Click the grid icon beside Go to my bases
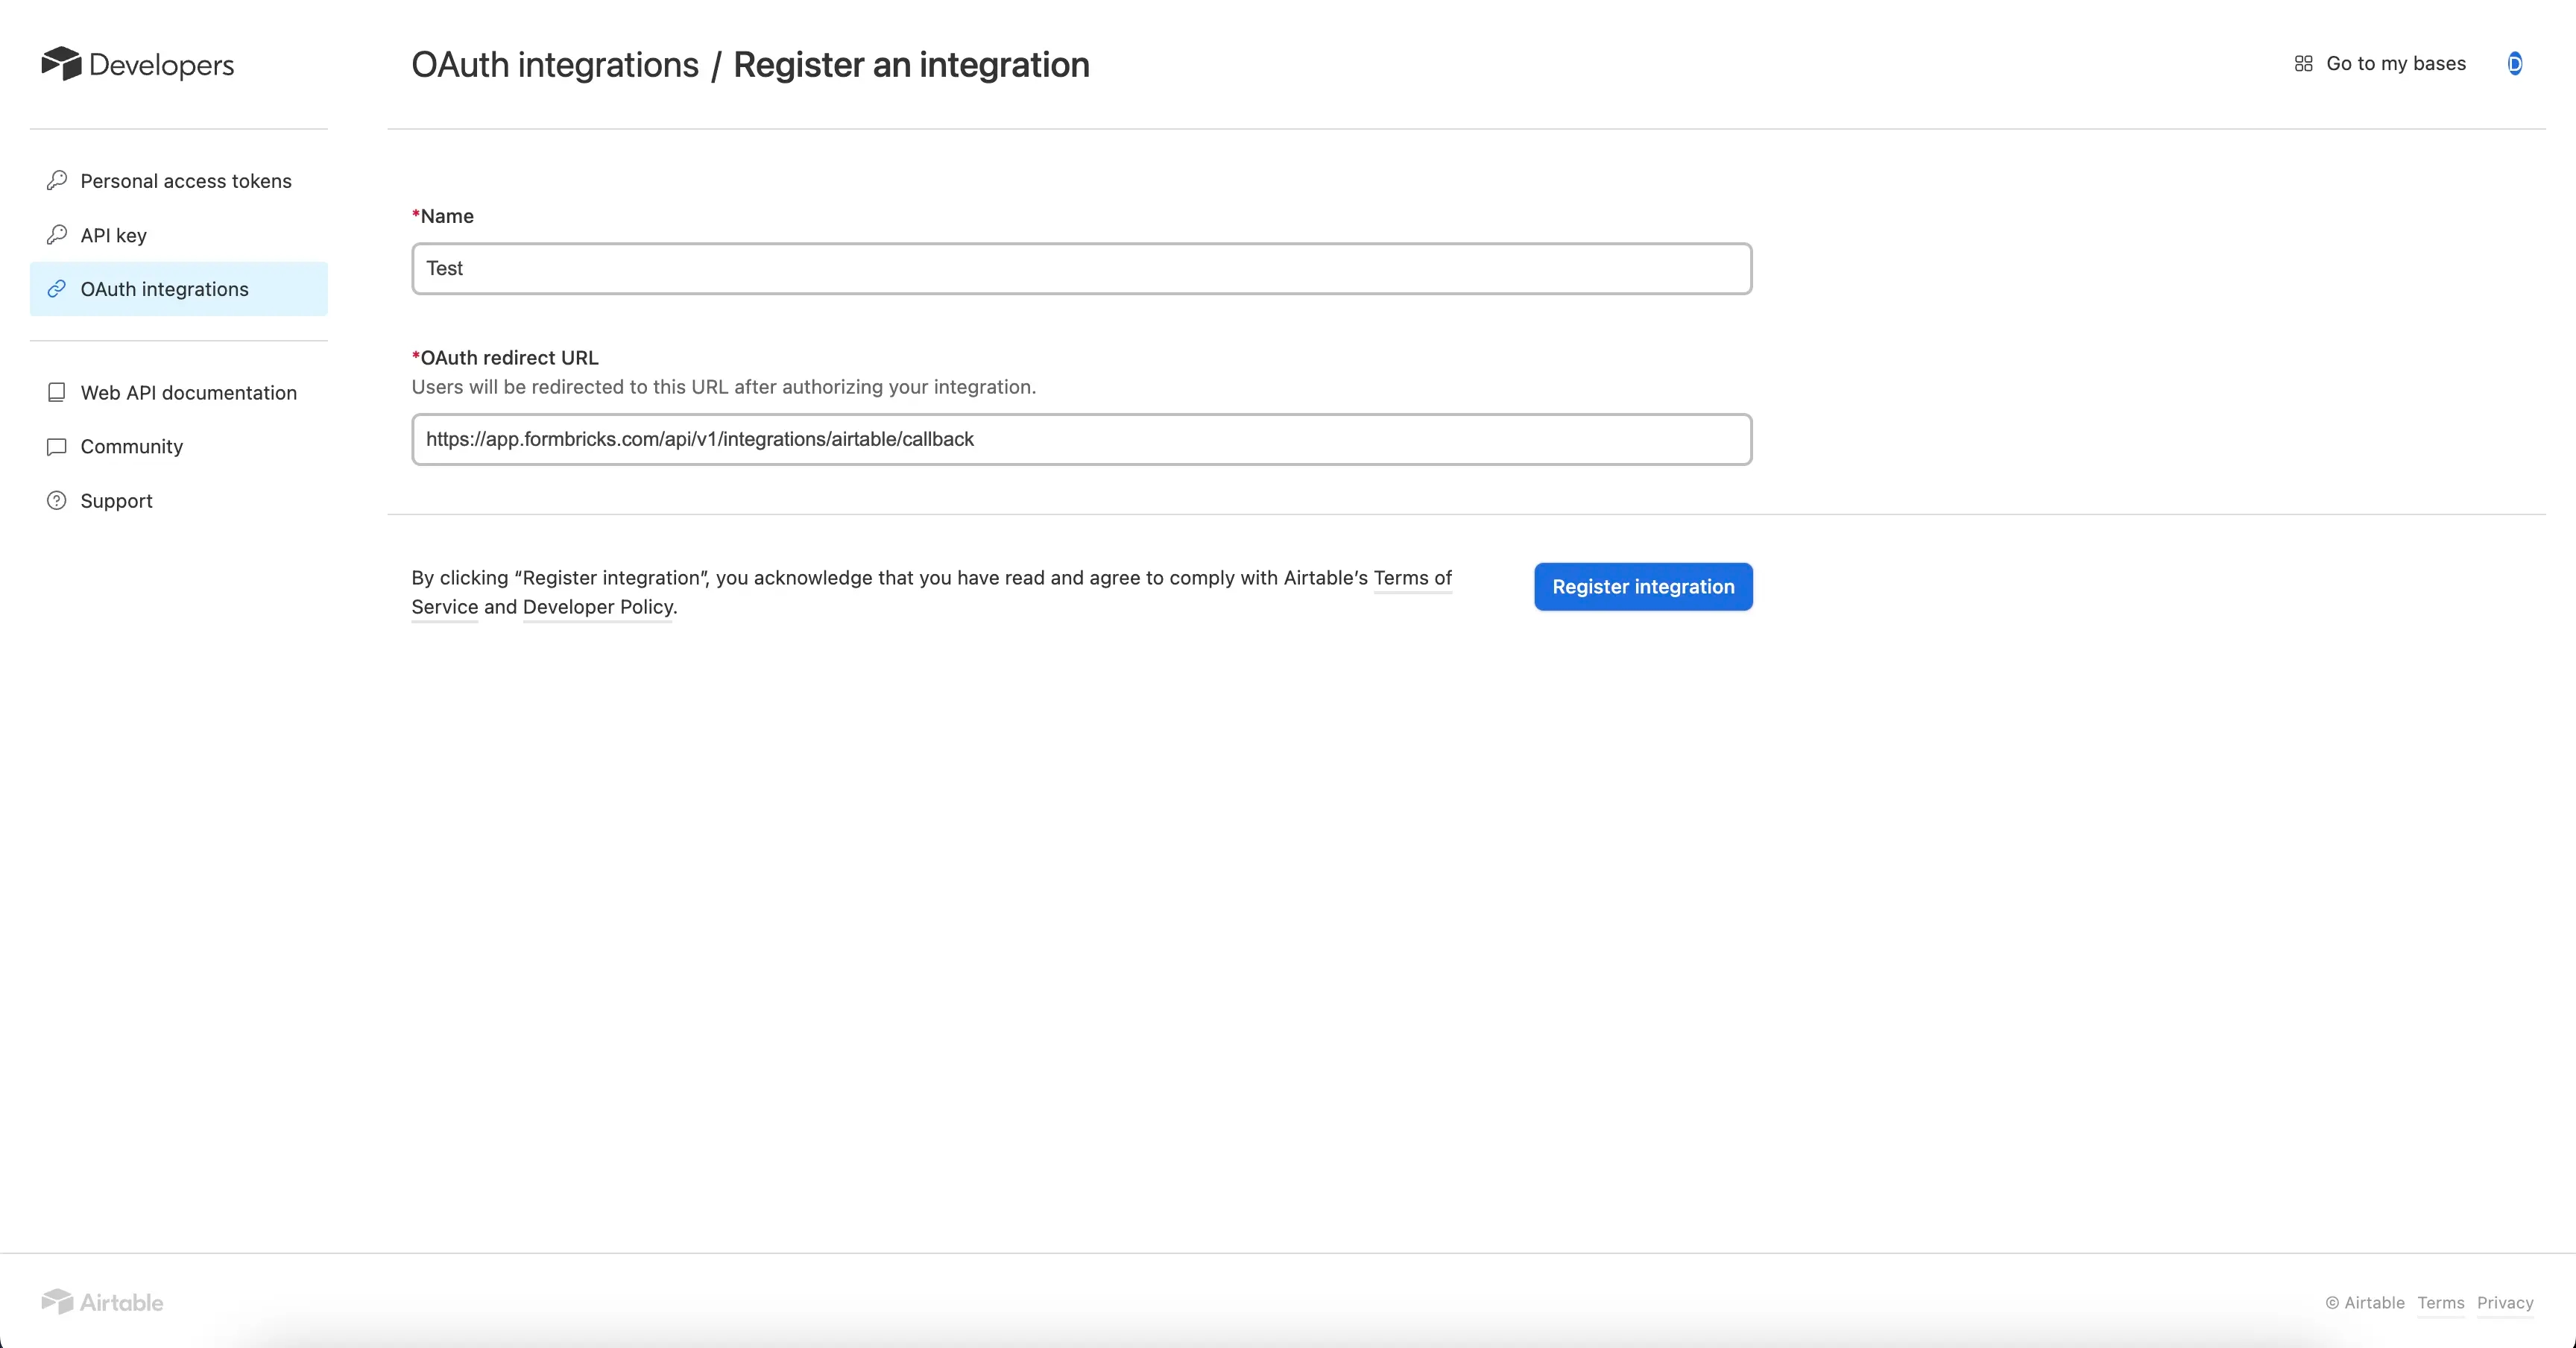 (x=2303, y=64)
